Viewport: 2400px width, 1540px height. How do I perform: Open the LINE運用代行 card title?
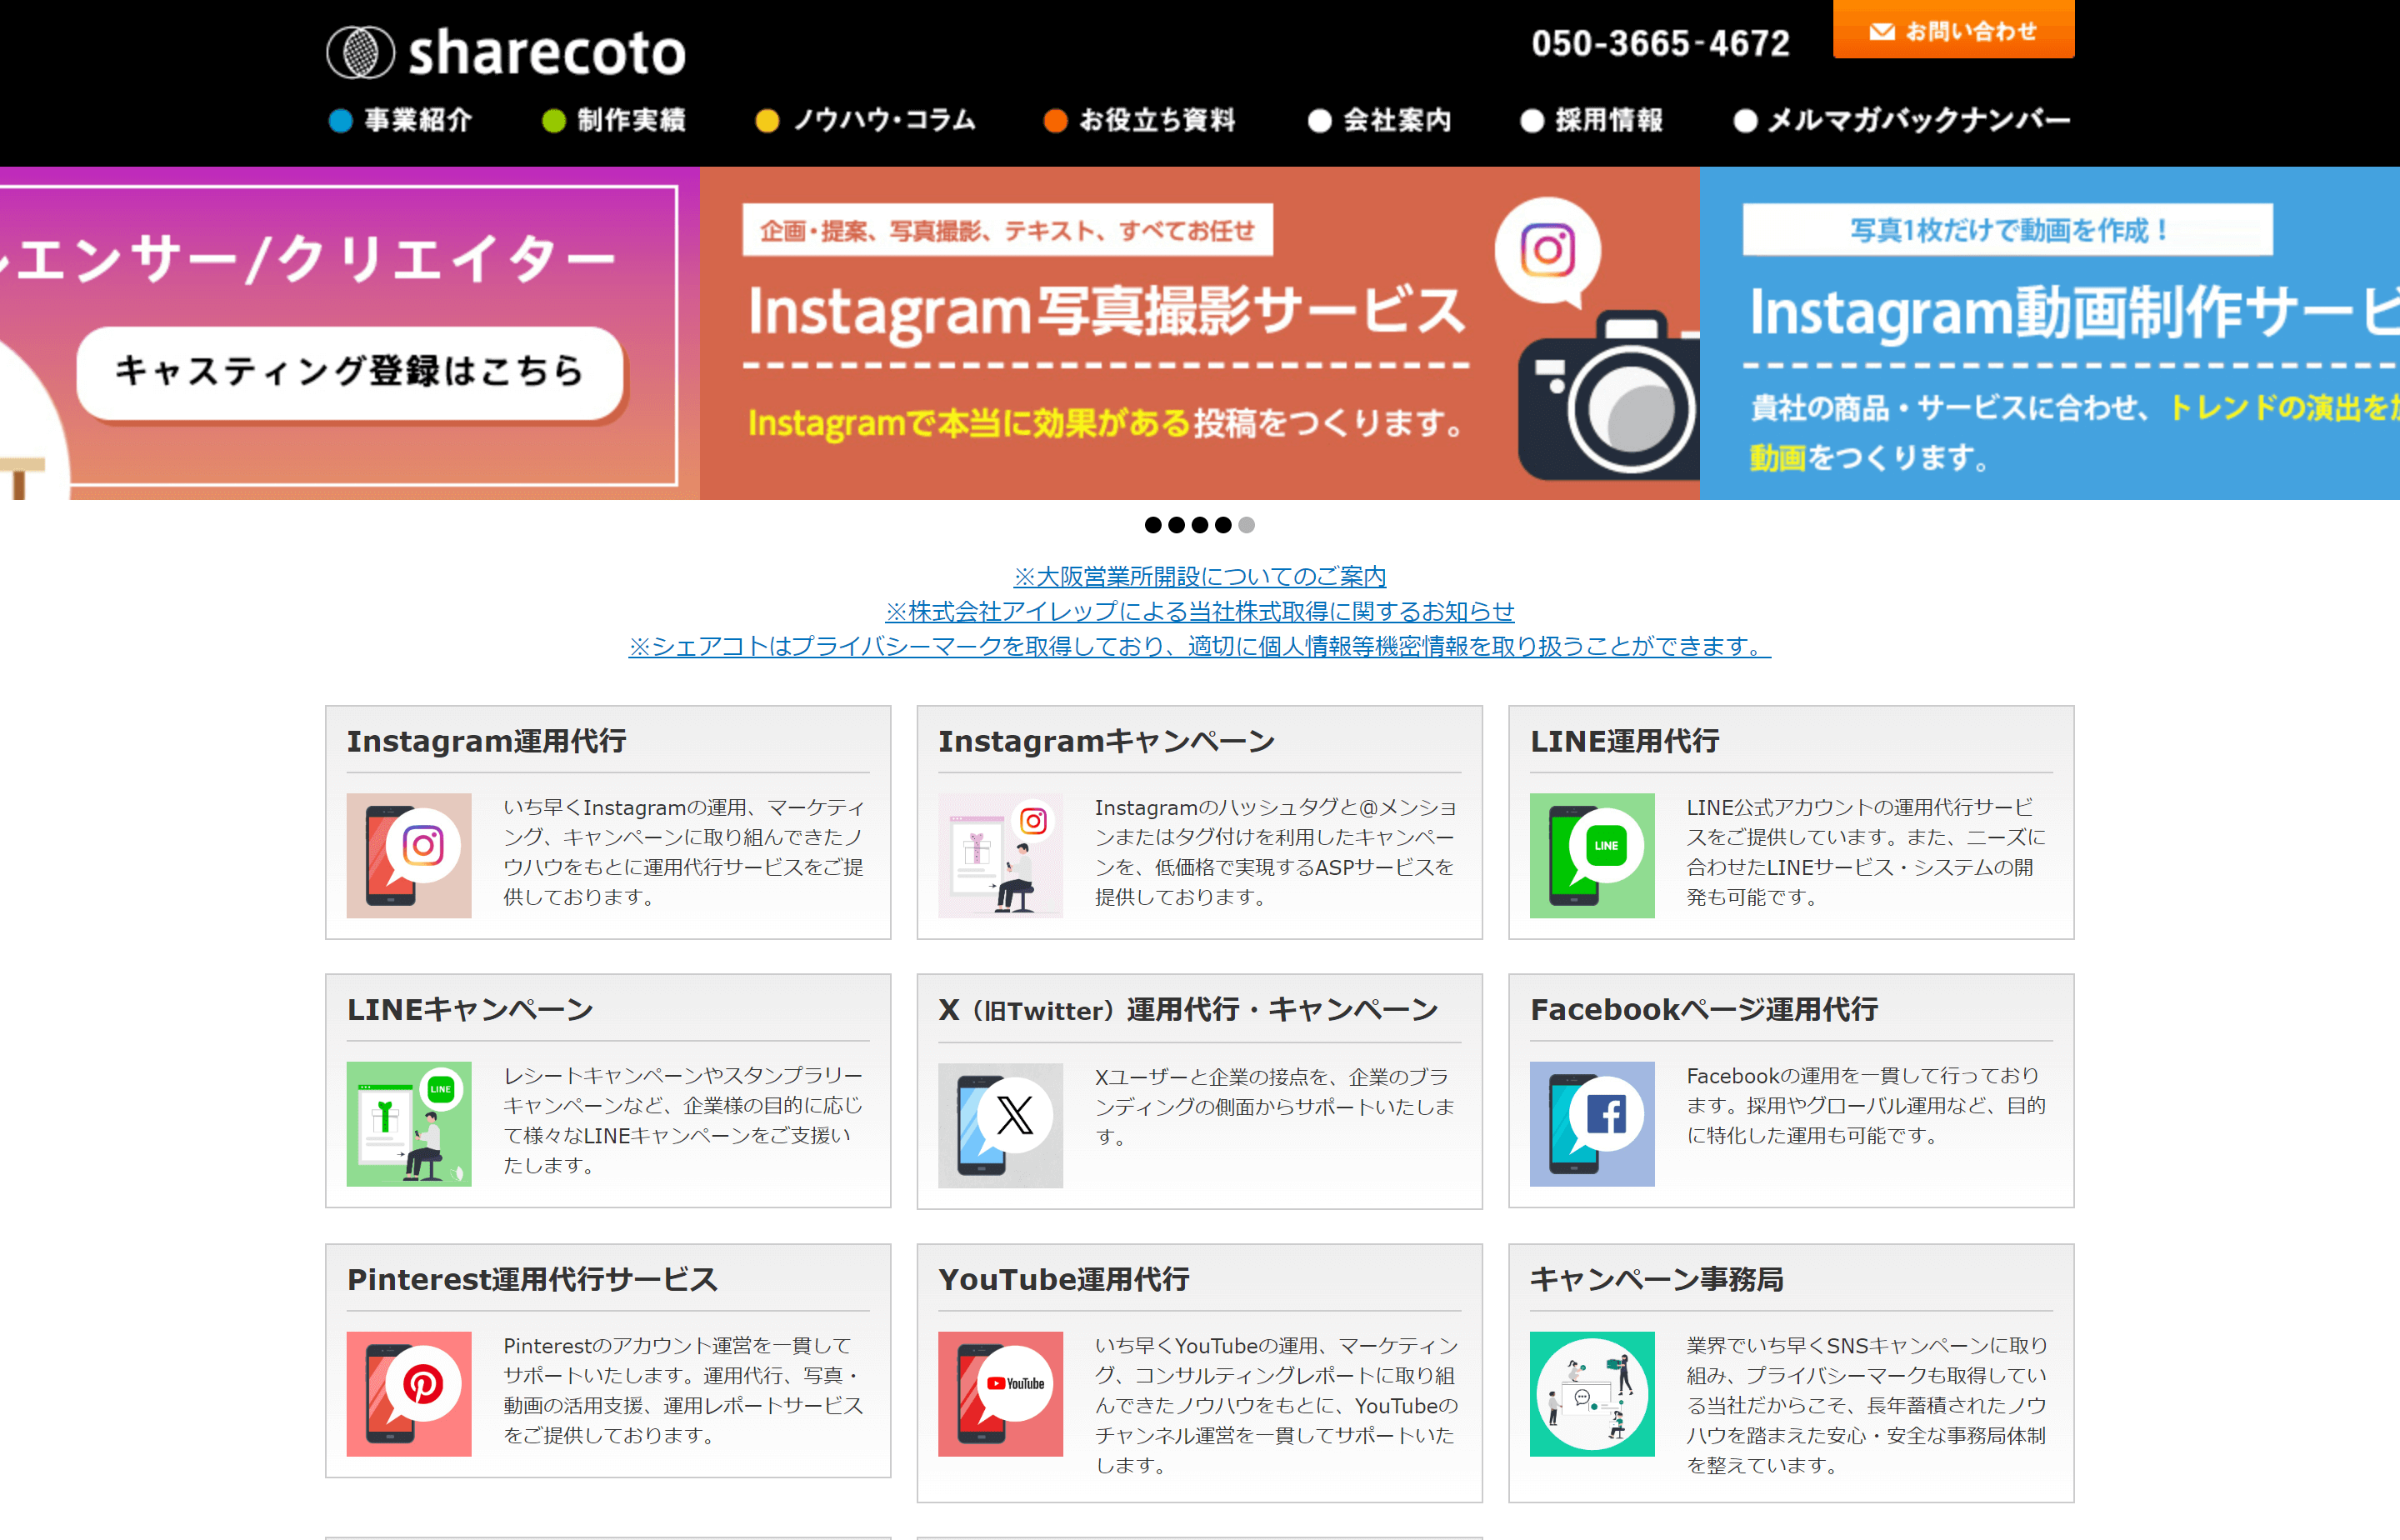[1624, 741]
